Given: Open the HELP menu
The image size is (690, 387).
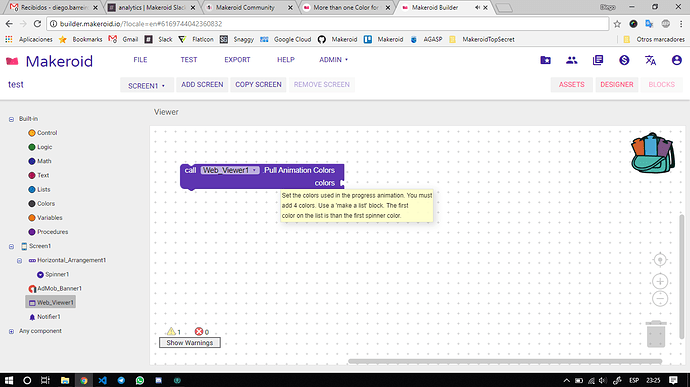Looking at the screenshot, I should tap(286, 59).
